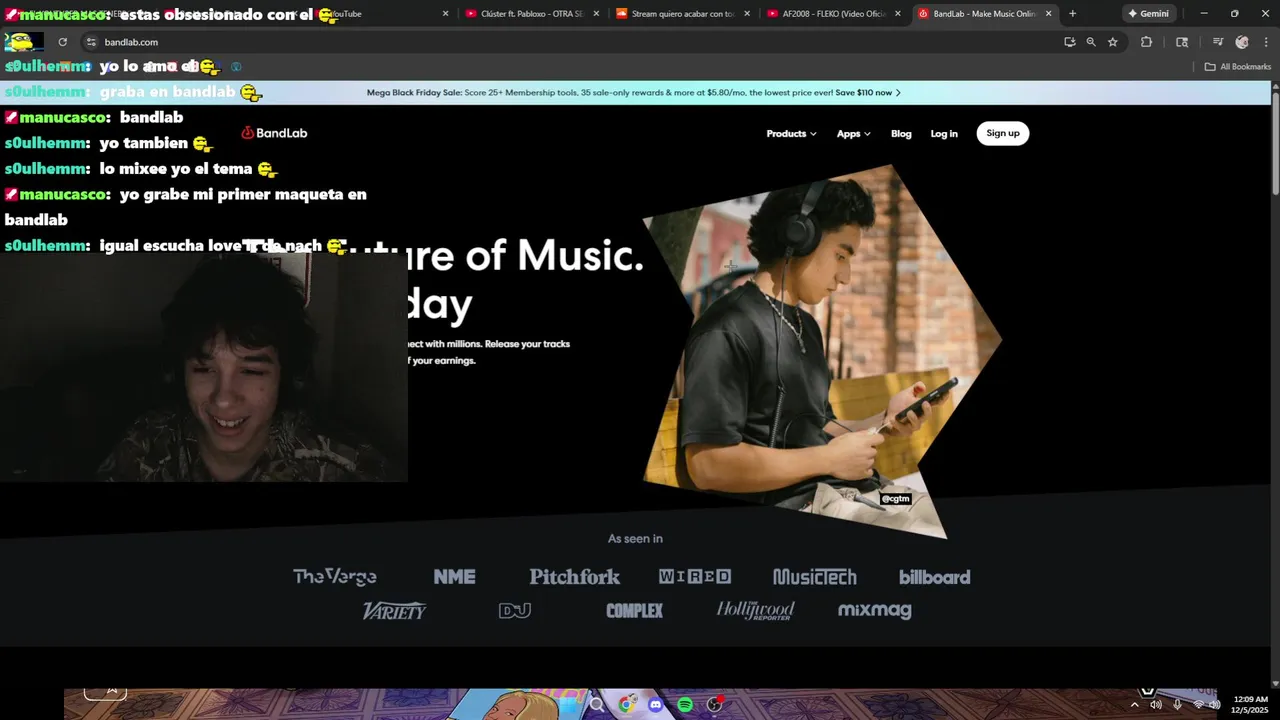Reload the BandLab page
1280x720 pixels.
click(62, 42)
